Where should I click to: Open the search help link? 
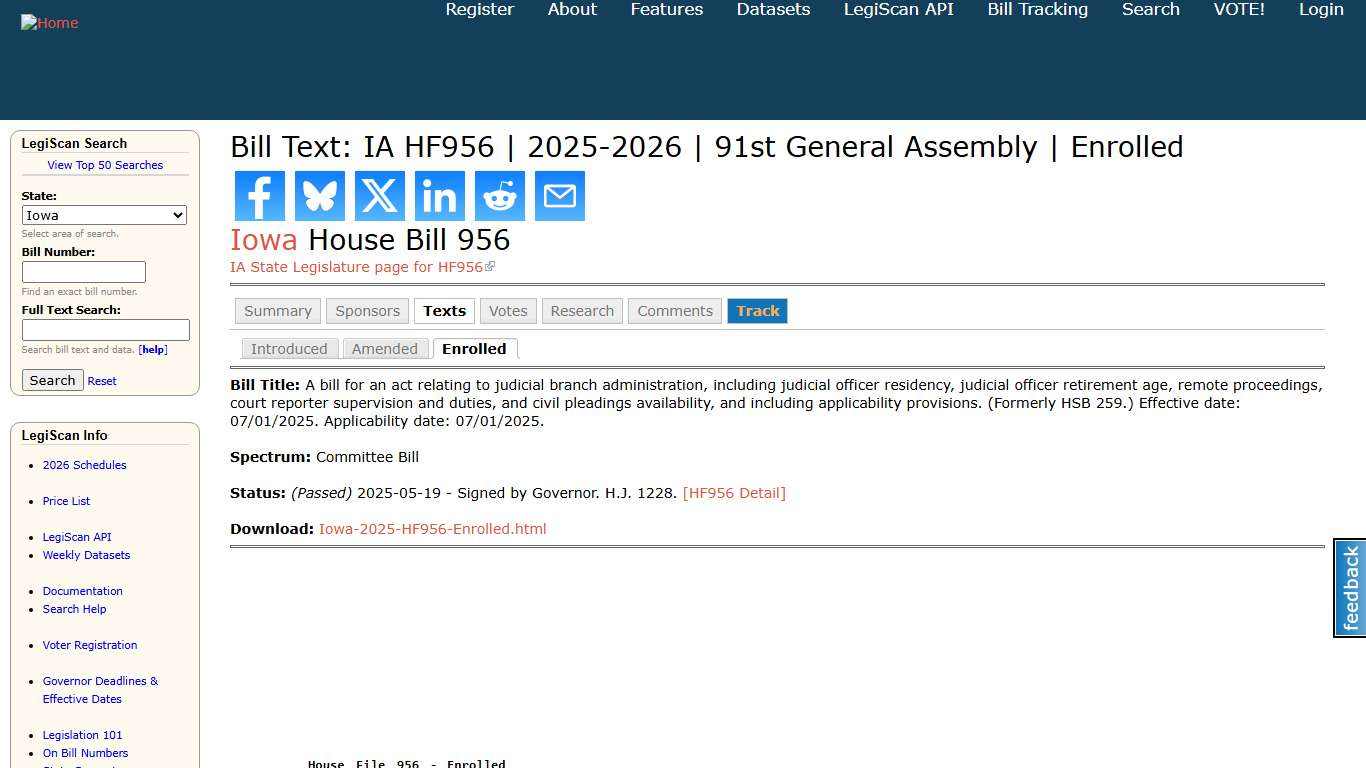[x=152, y=349]
